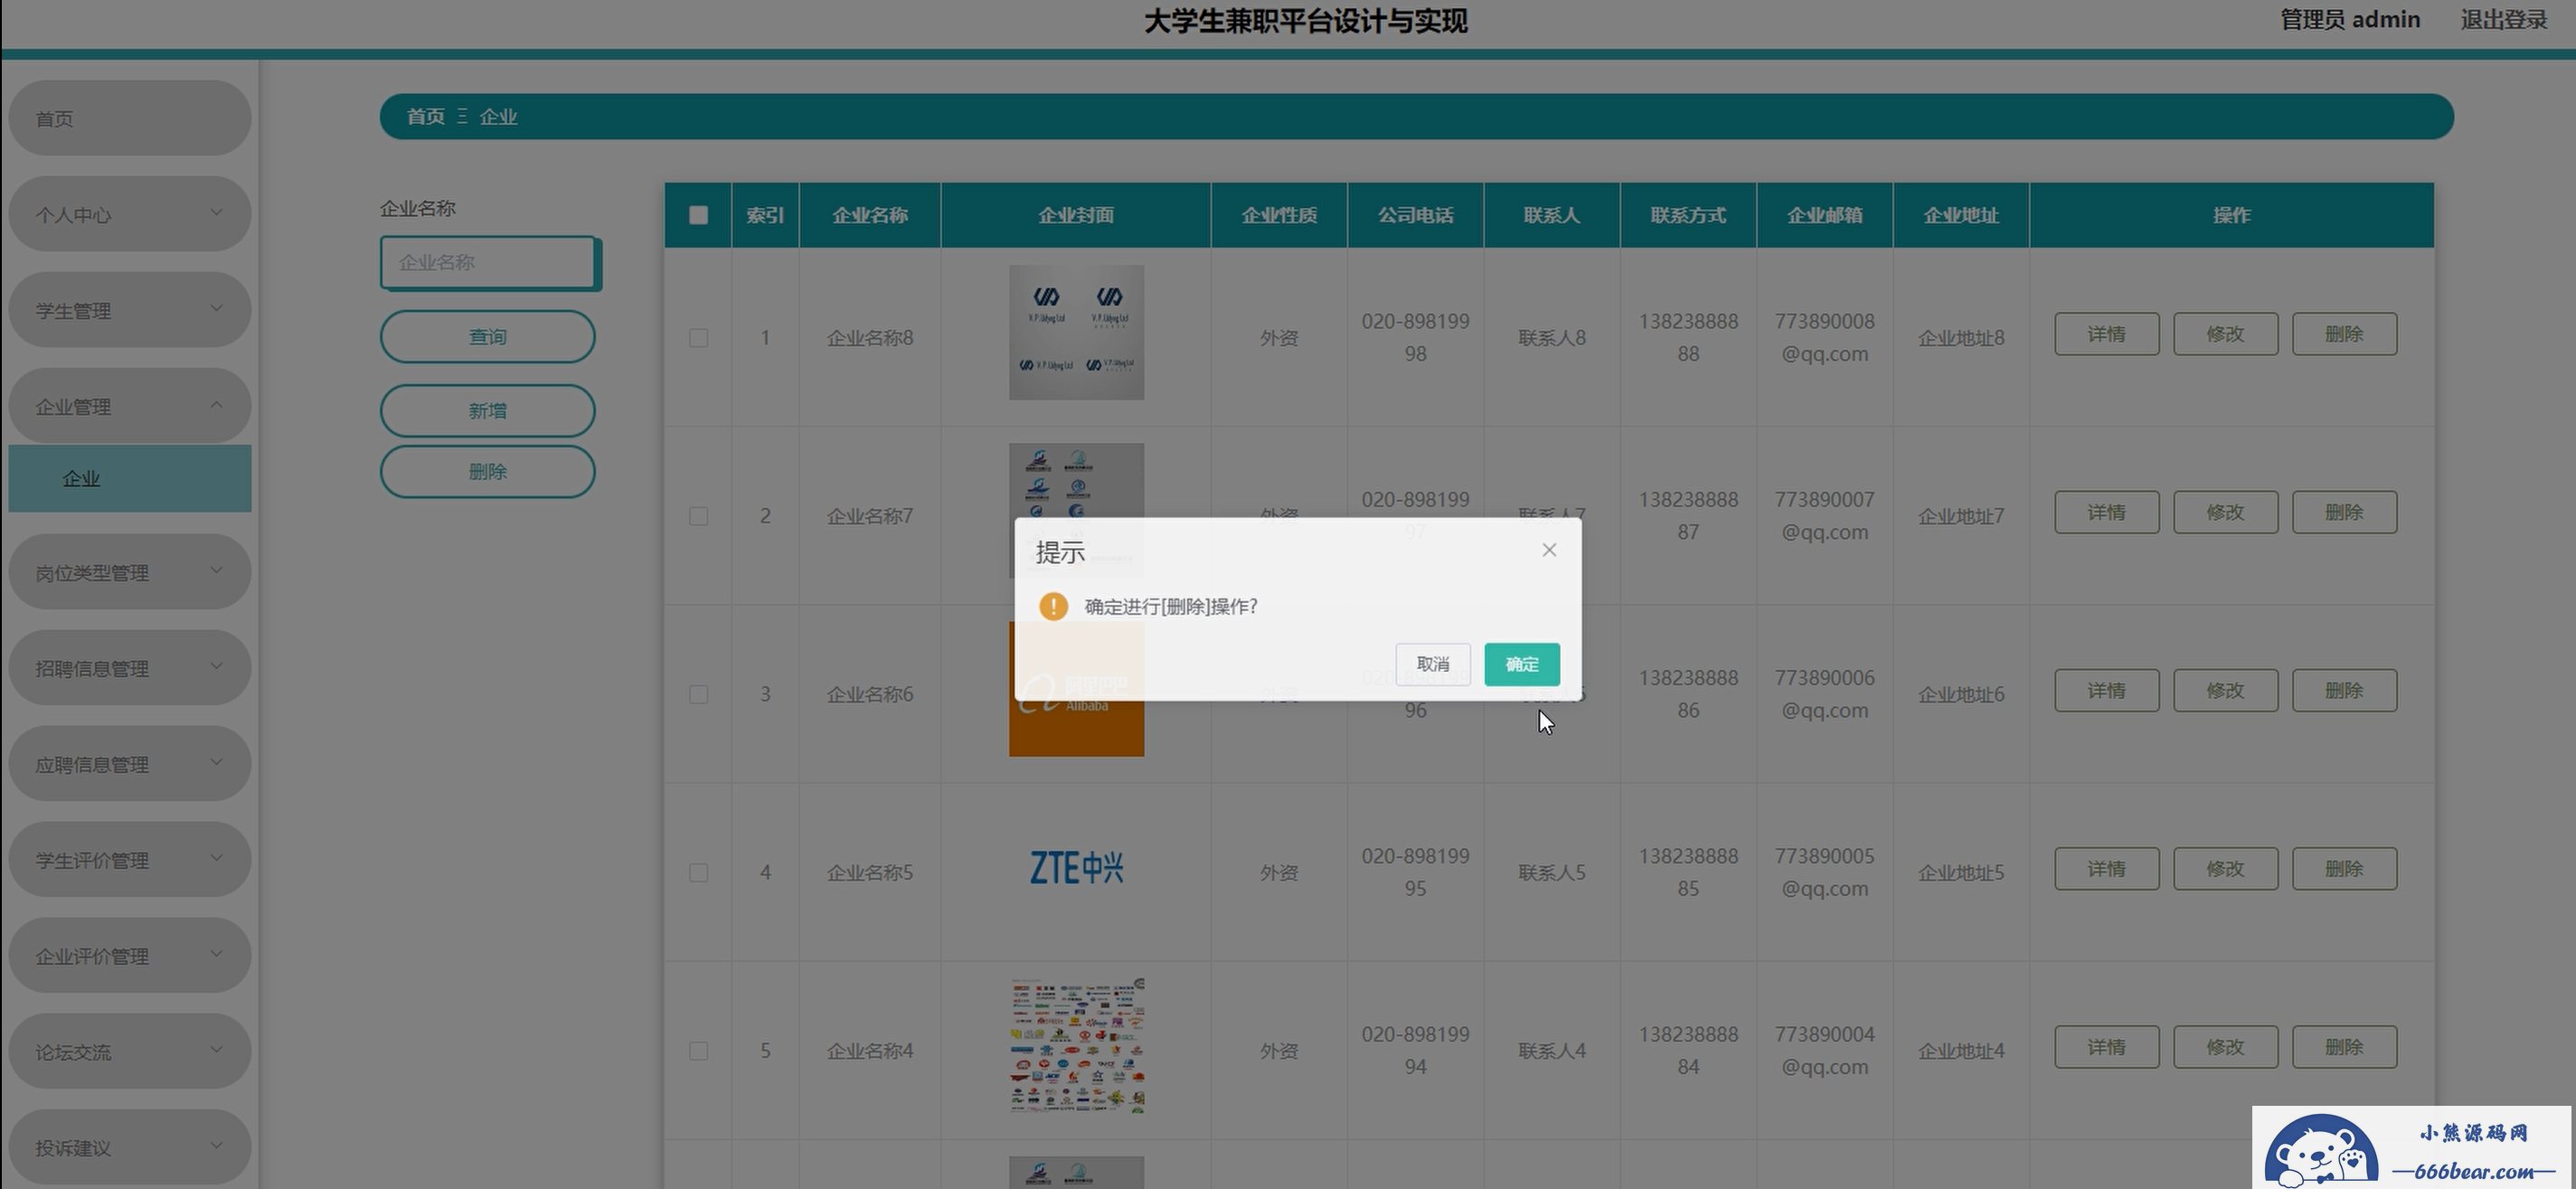Open 详情 for 企业名称7

(2106, 512)
